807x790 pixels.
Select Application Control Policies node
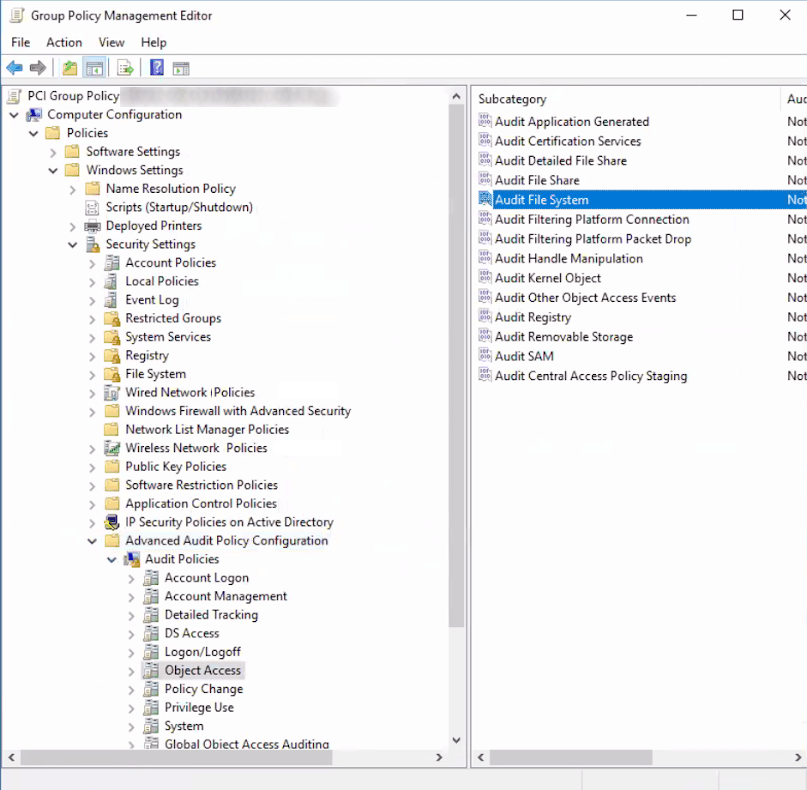[201, 503]
